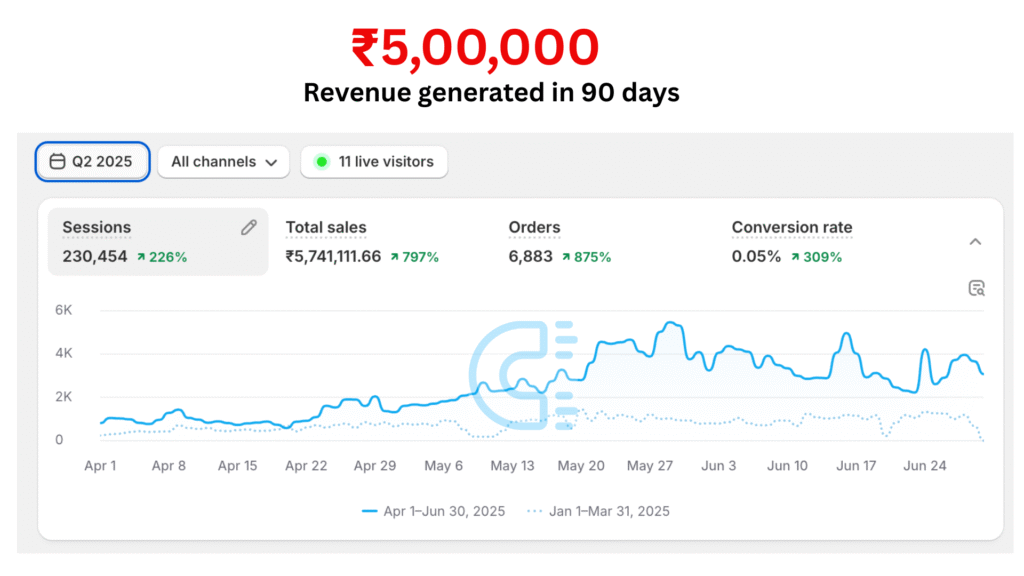Click the Sessions 226% upward trend arrow
1024x576 pixels.
[142, 257]
